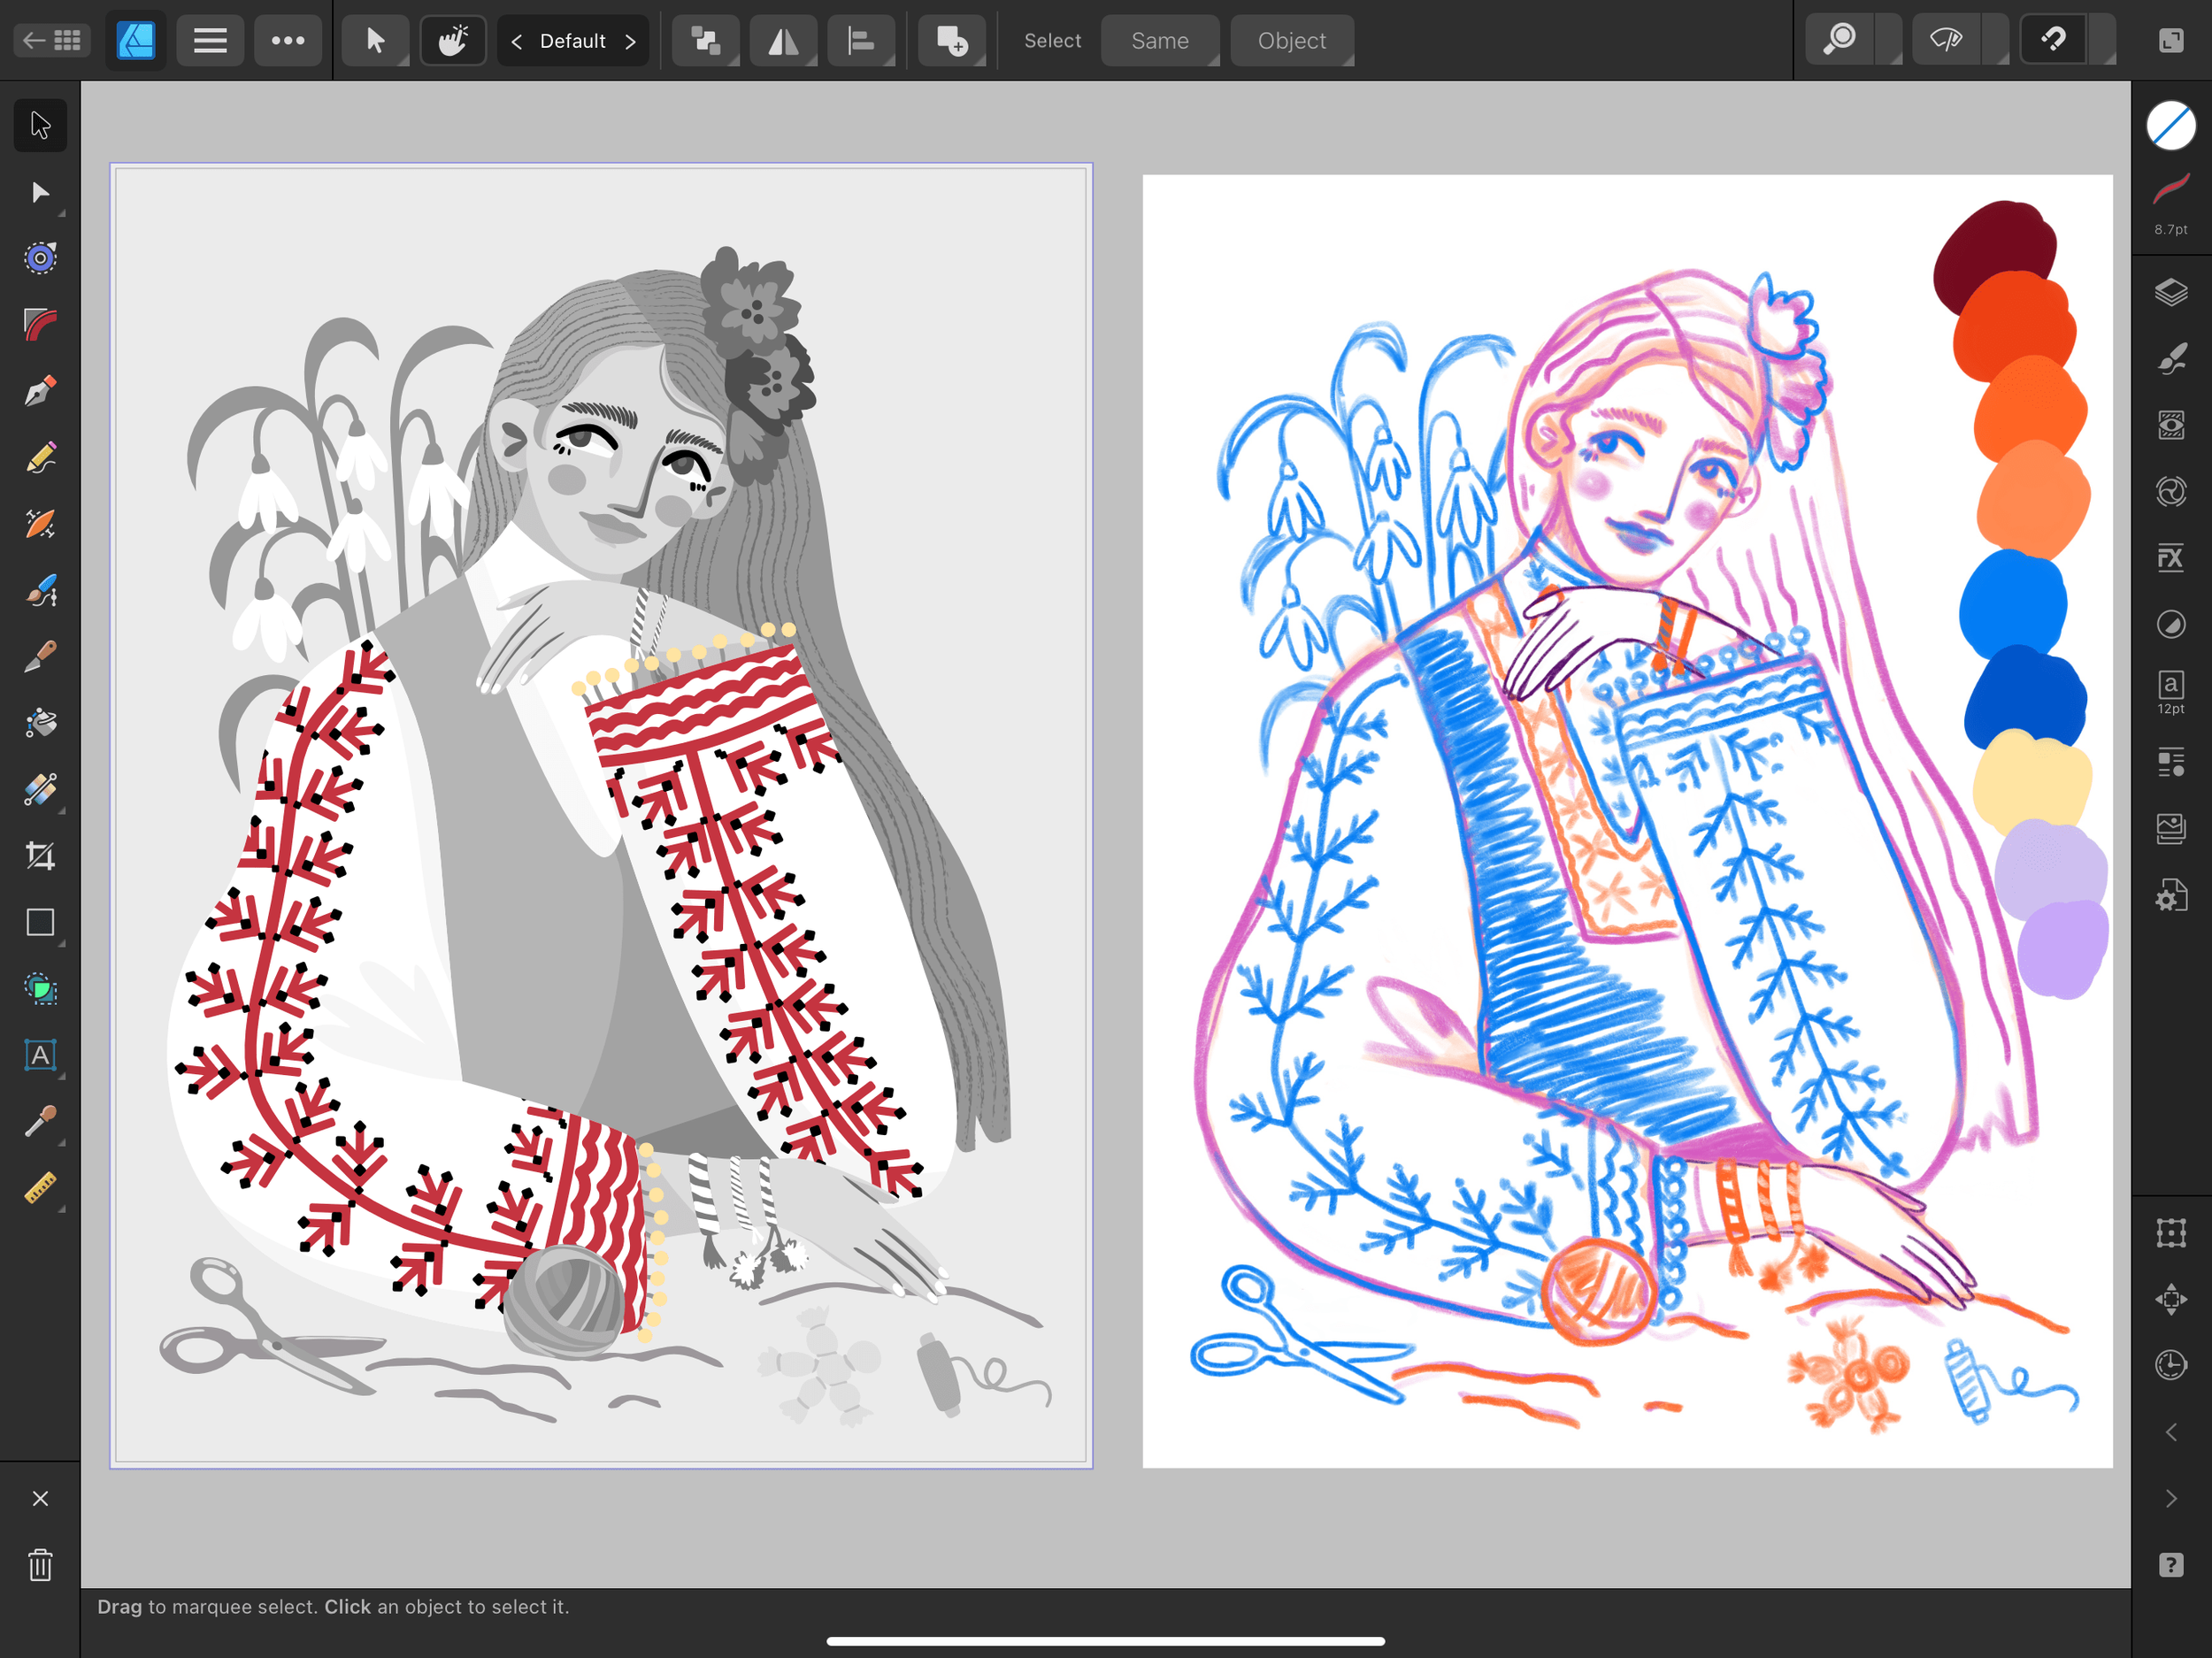This screenshot has height=1658, width=2212.
Task: Collapse the right sidebar with the chevron
Action: pos(2172,1431)
